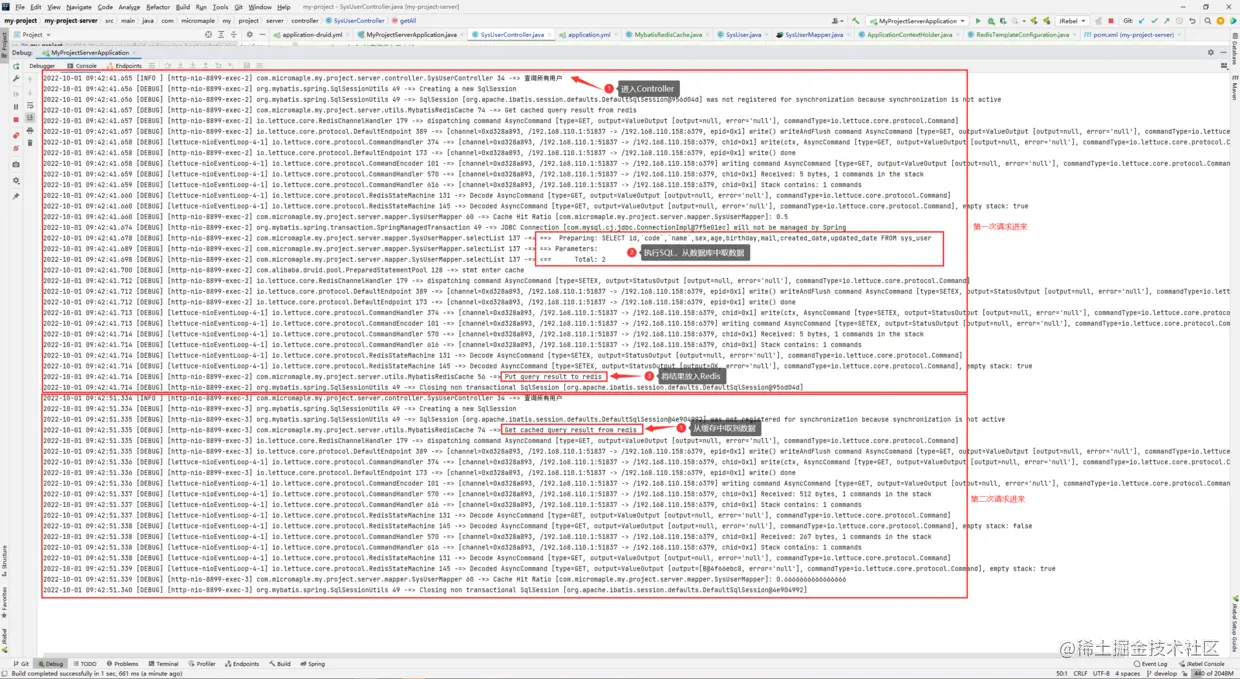Open the Build tool window tab at bottom

[280, 664]
